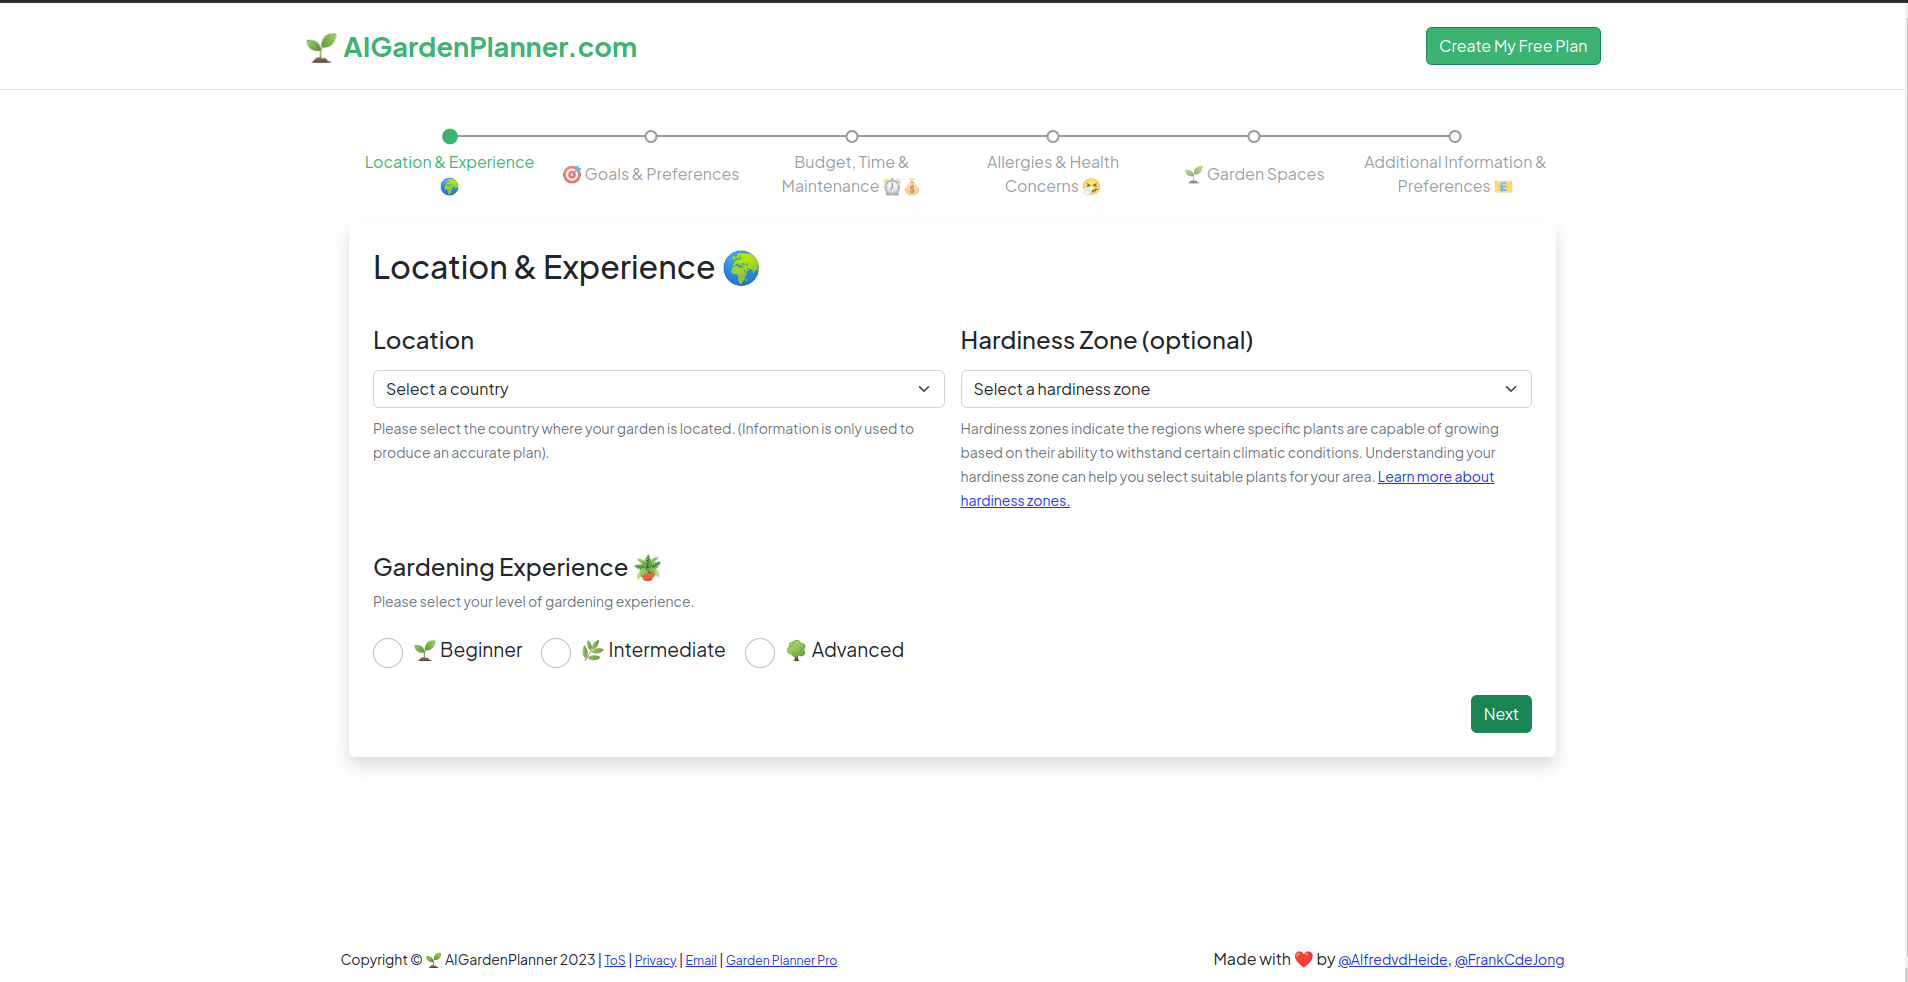1908x982 pixels.
Task: Click the globe emoji in page heading
Action: [741, 268]
